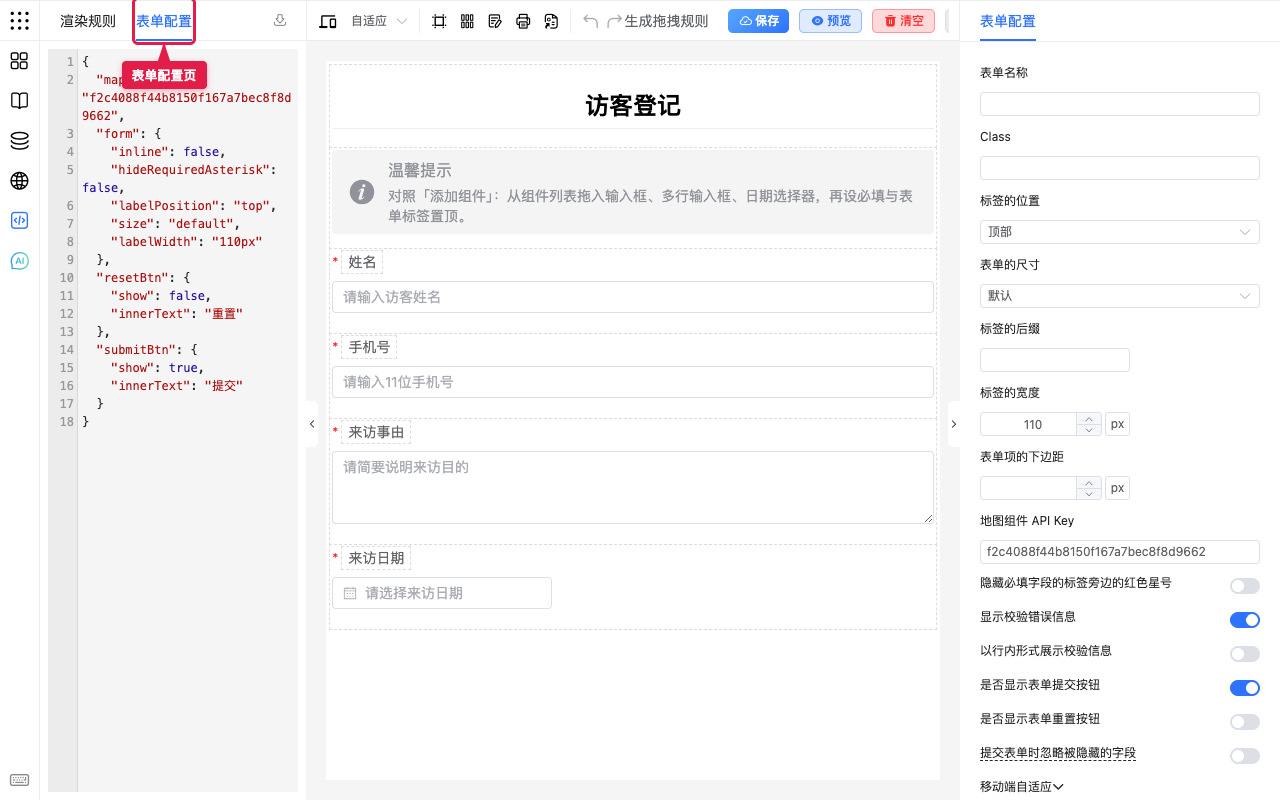Click the 标签的后缀 input field

pyautogui.click(x=1055, y=360)
